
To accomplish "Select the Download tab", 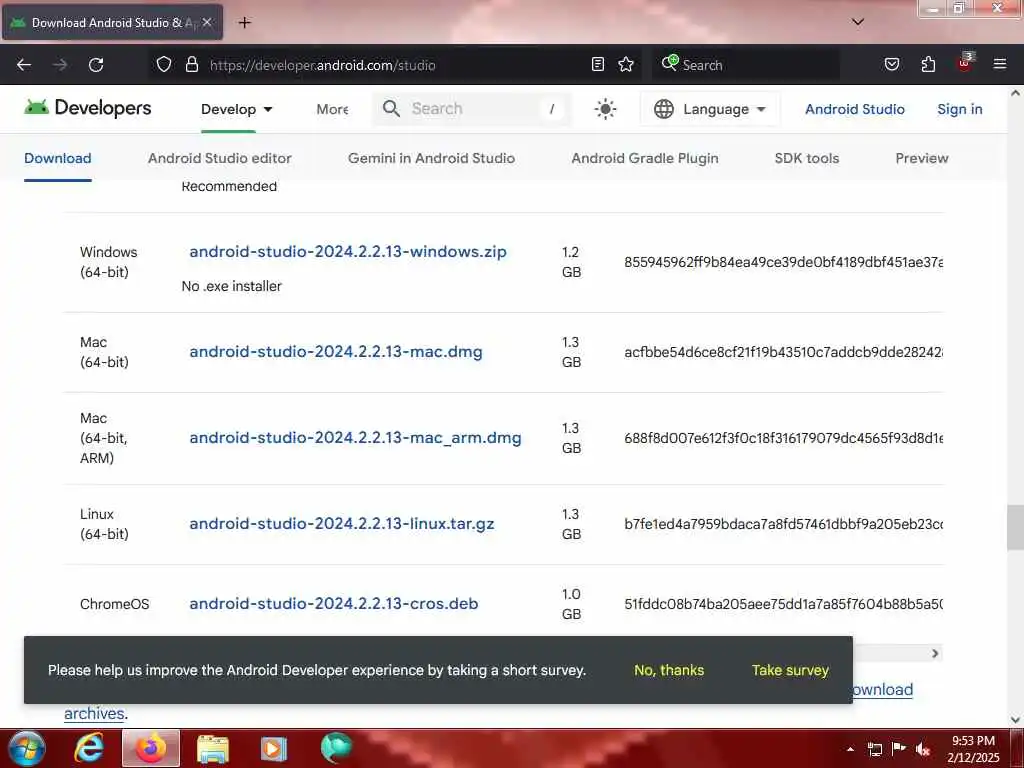I will click(57, 158).
